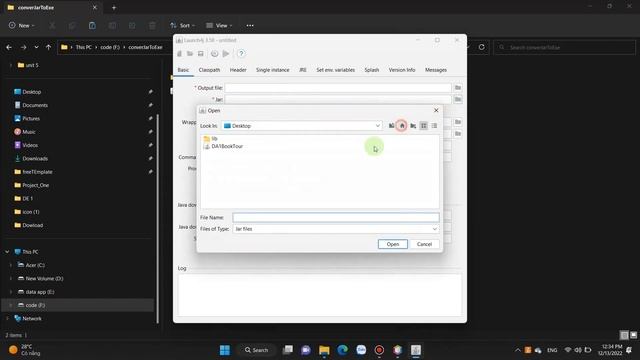This screenshot has height=360, width=640.
Task: Switch to the Version Info tab
Action: pyautogui.click(x=402, y=70)
